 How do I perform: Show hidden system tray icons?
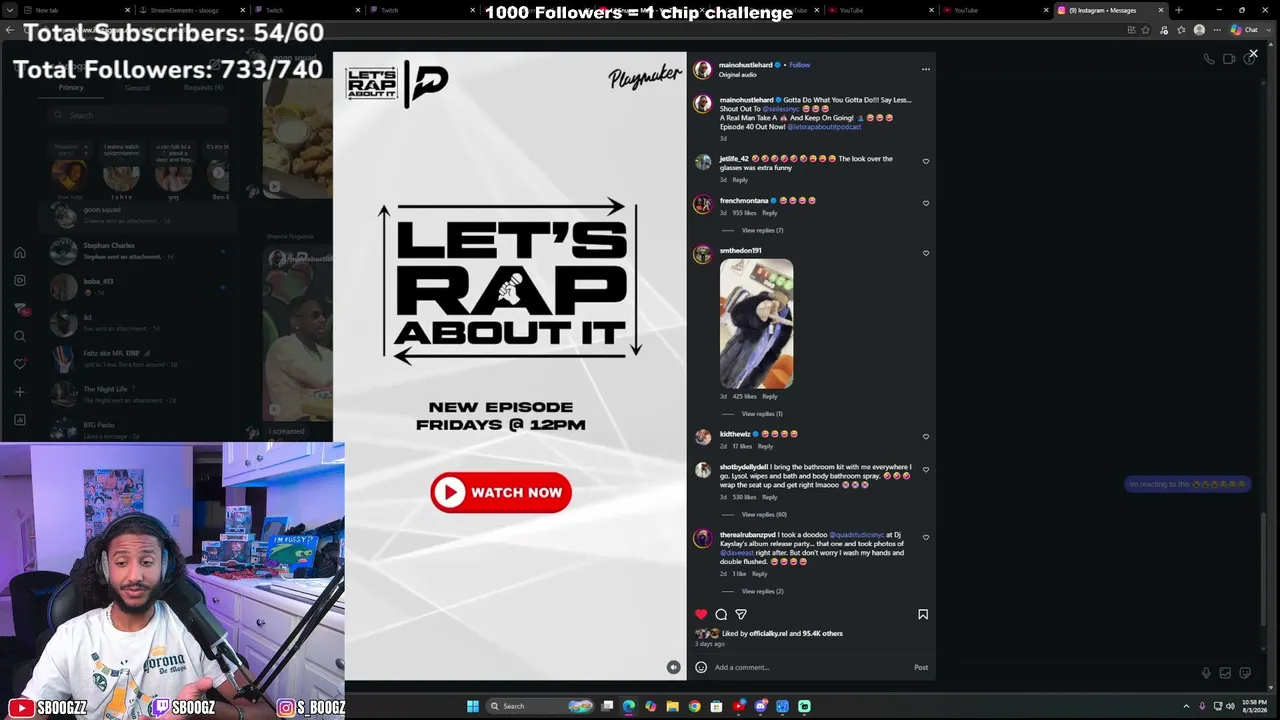(x=1187, y=706)
